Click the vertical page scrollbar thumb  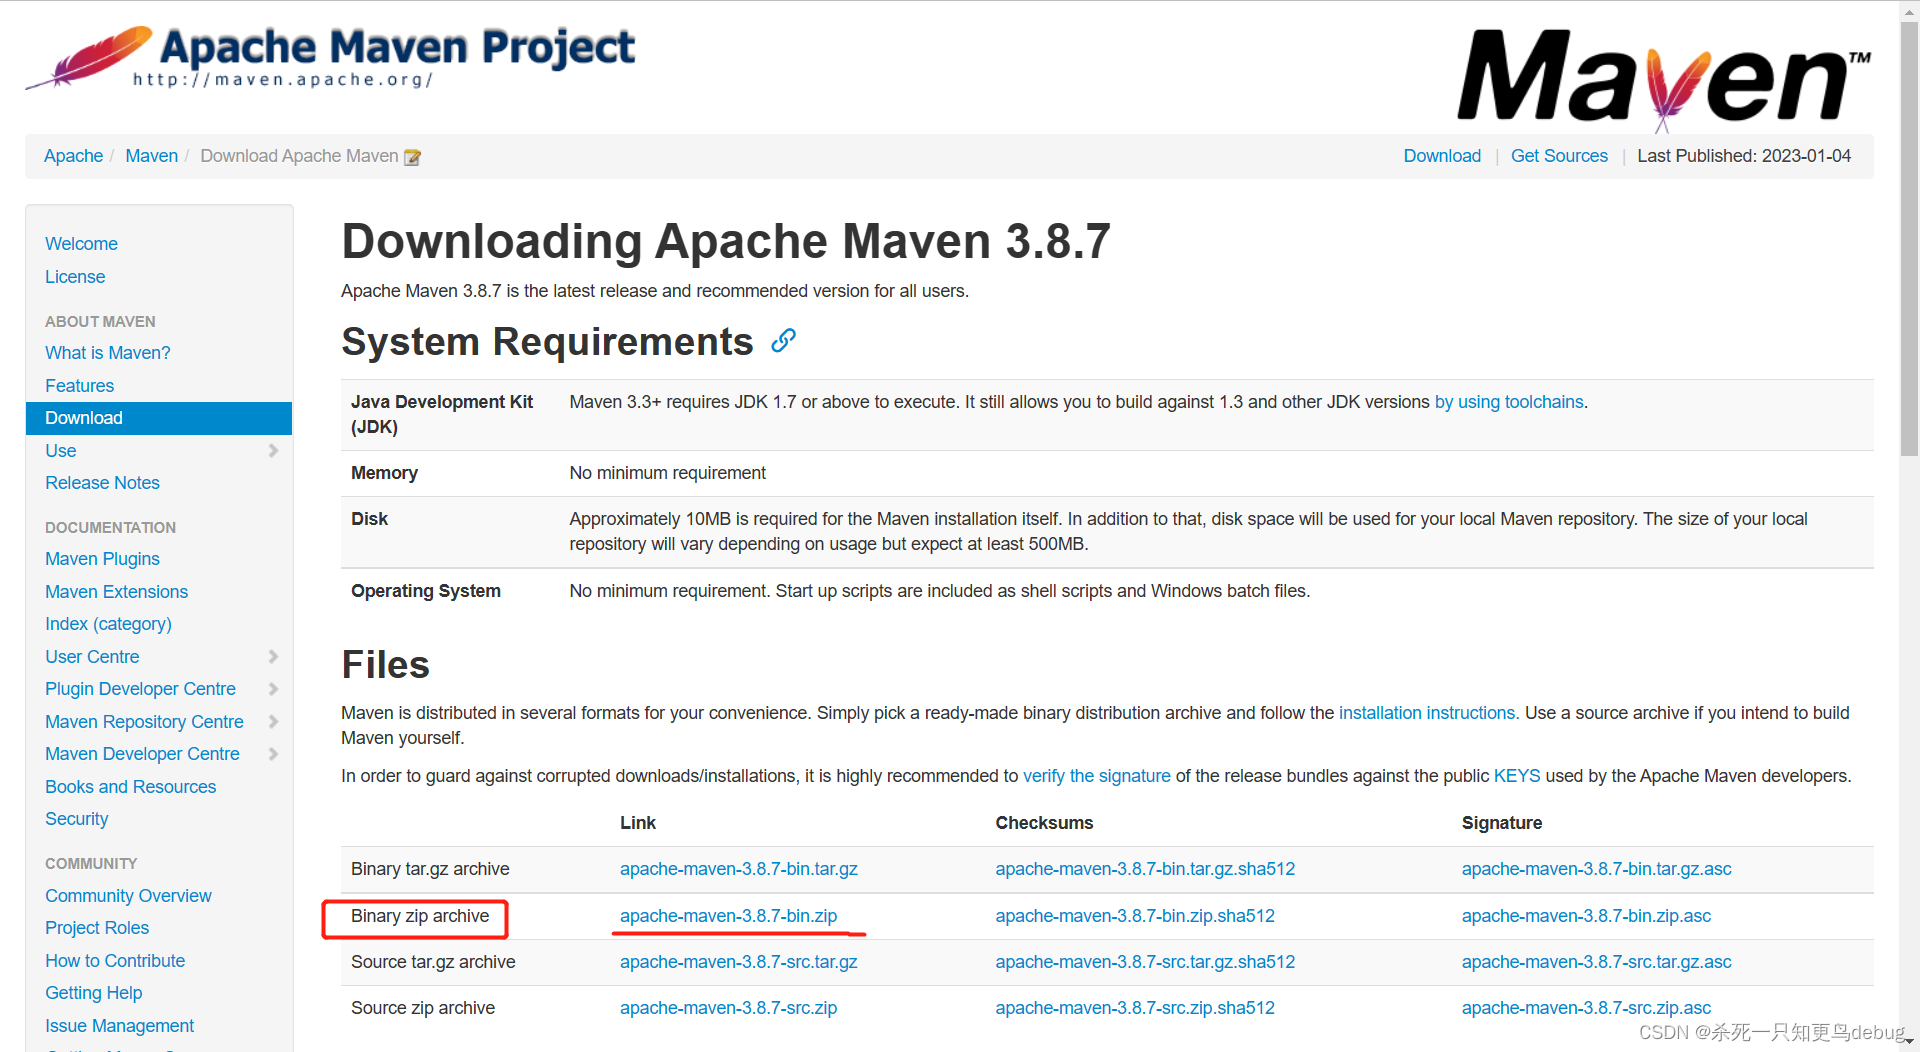(1909, 237)
